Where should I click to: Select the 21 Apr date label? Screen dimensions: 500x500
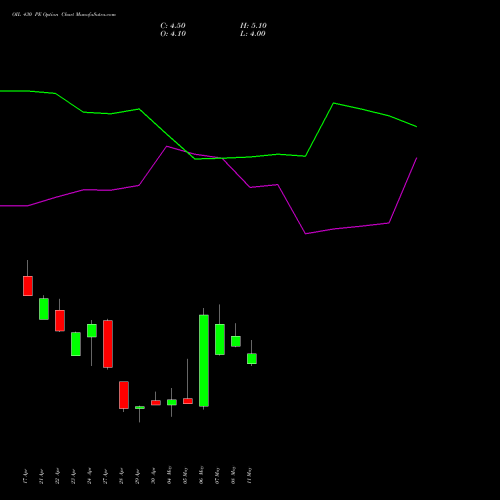coord(42,476)
